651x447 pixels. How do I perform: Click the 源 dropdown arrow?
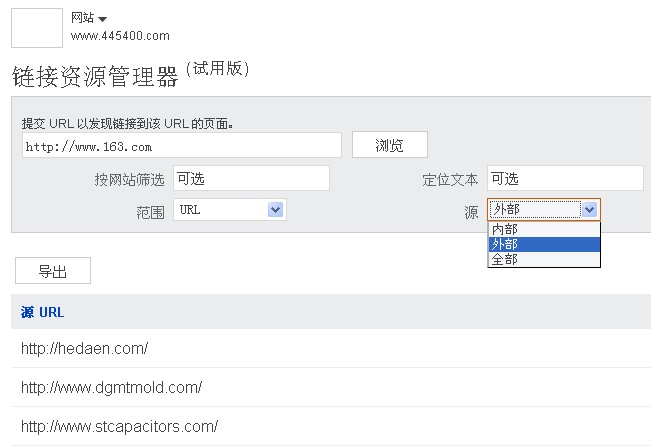click(590, 210)
